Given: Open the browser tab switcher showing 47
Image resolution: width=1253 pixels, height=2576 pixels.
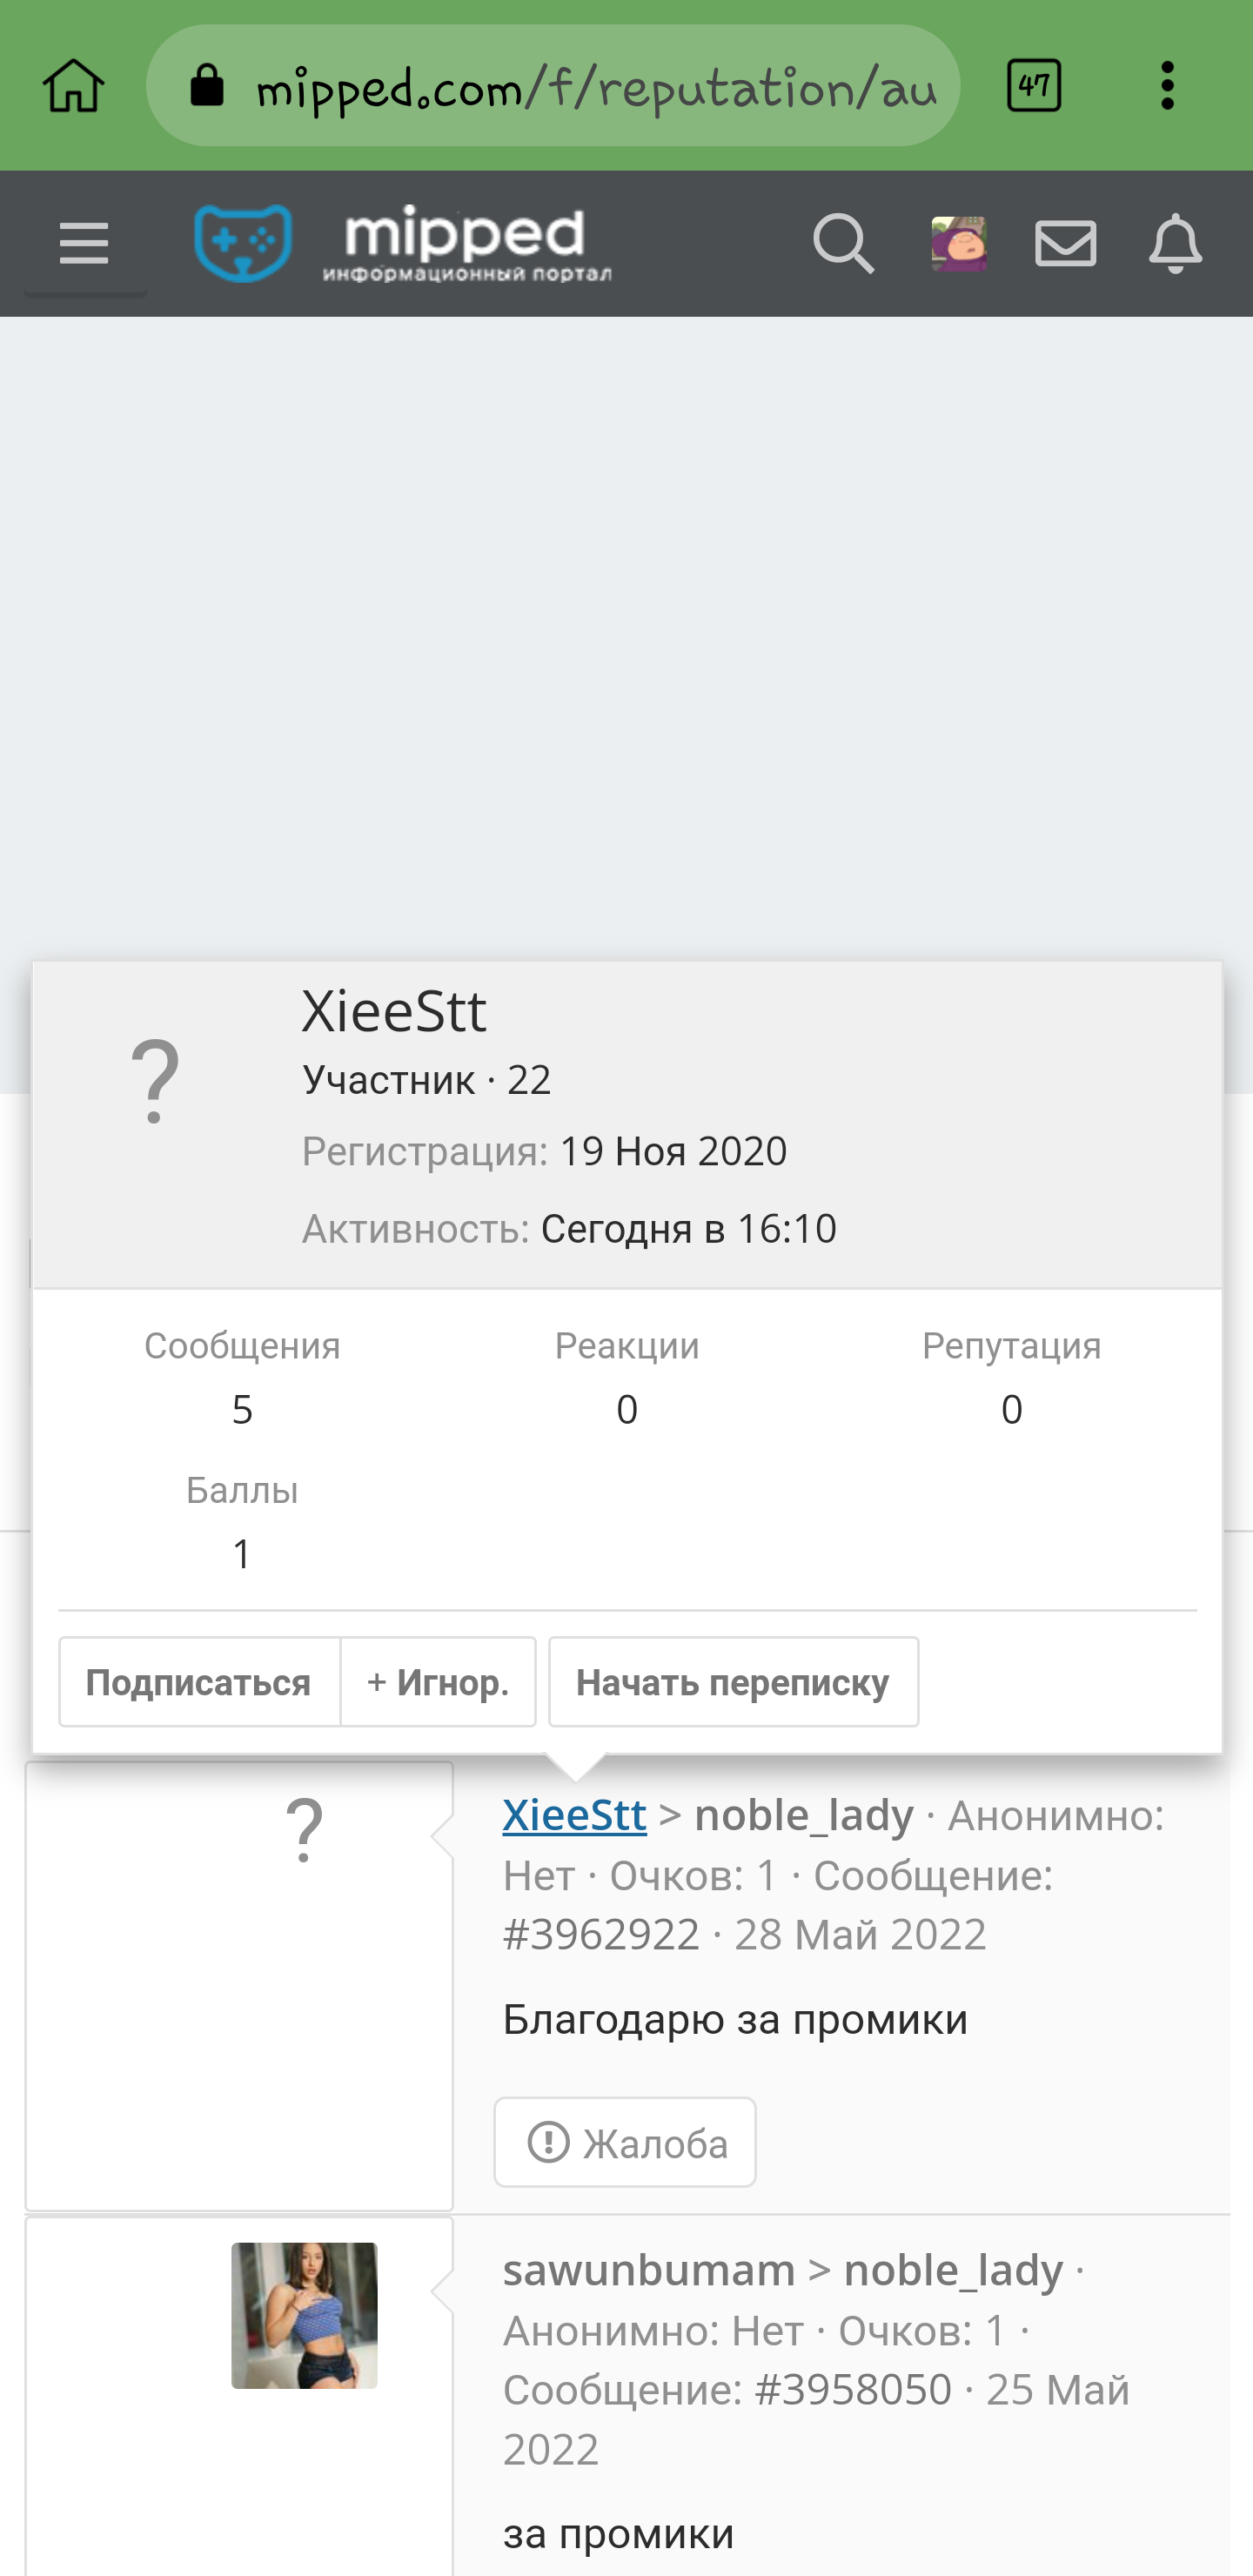Looking at the screenshot, I should (1034, 86).
